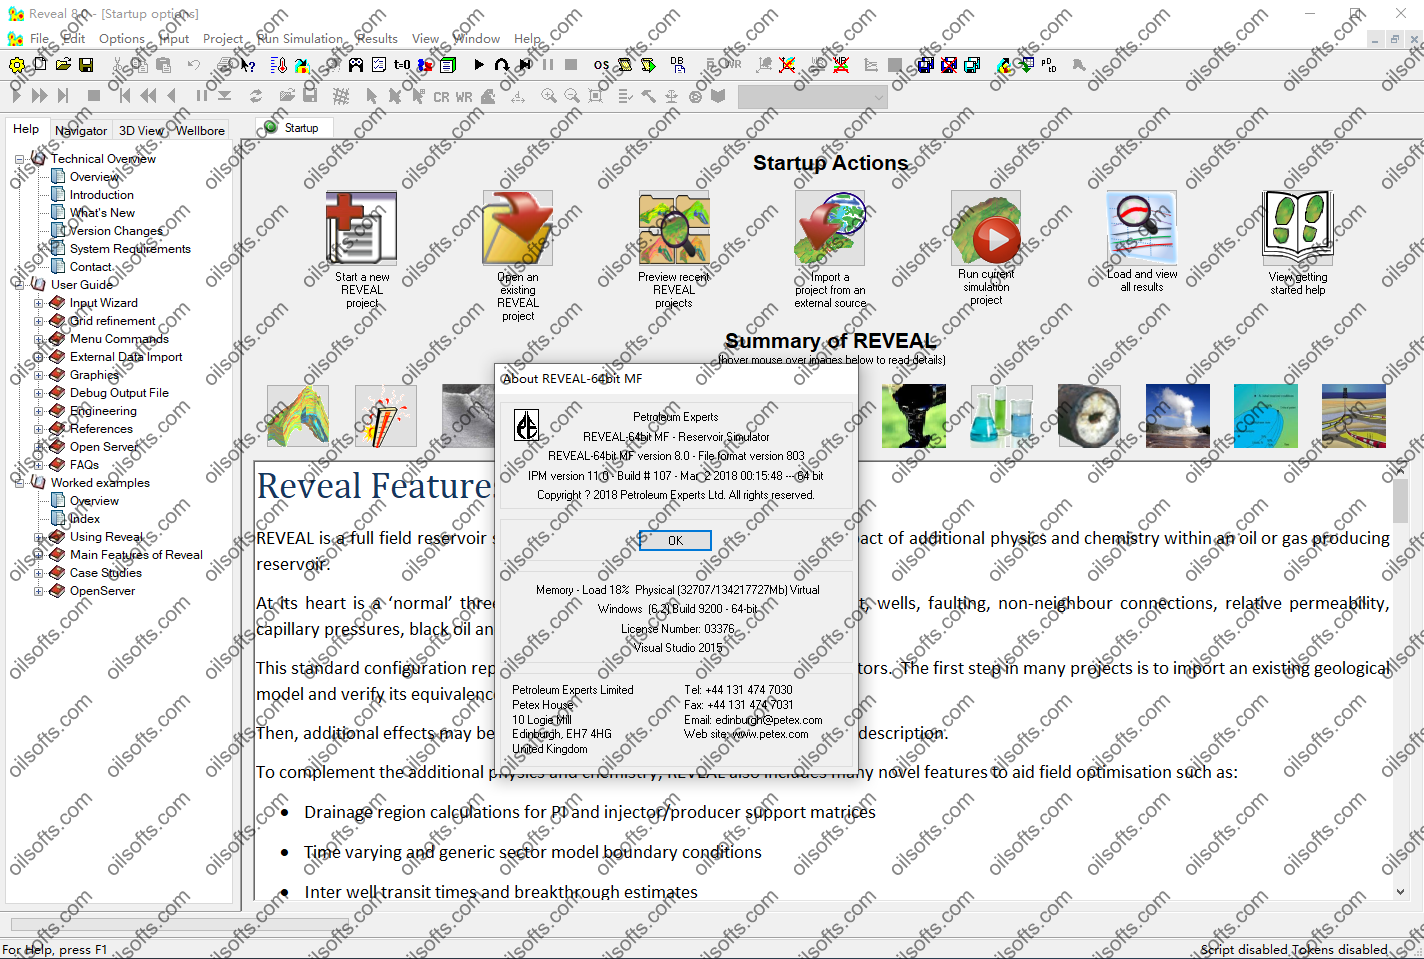Select the Startup document tab
1424x959 pixels.
[x=293, y=128]
